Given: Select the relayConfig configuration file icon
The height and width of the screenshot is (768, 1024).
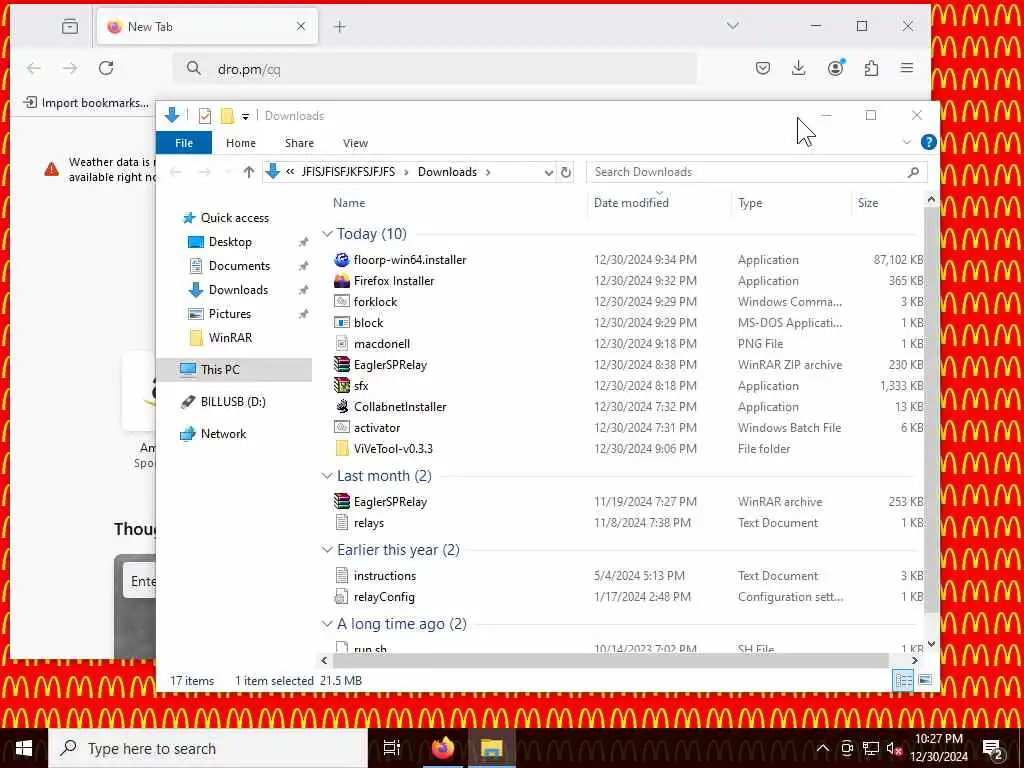Looking at the screenshot, I should 342,596.
